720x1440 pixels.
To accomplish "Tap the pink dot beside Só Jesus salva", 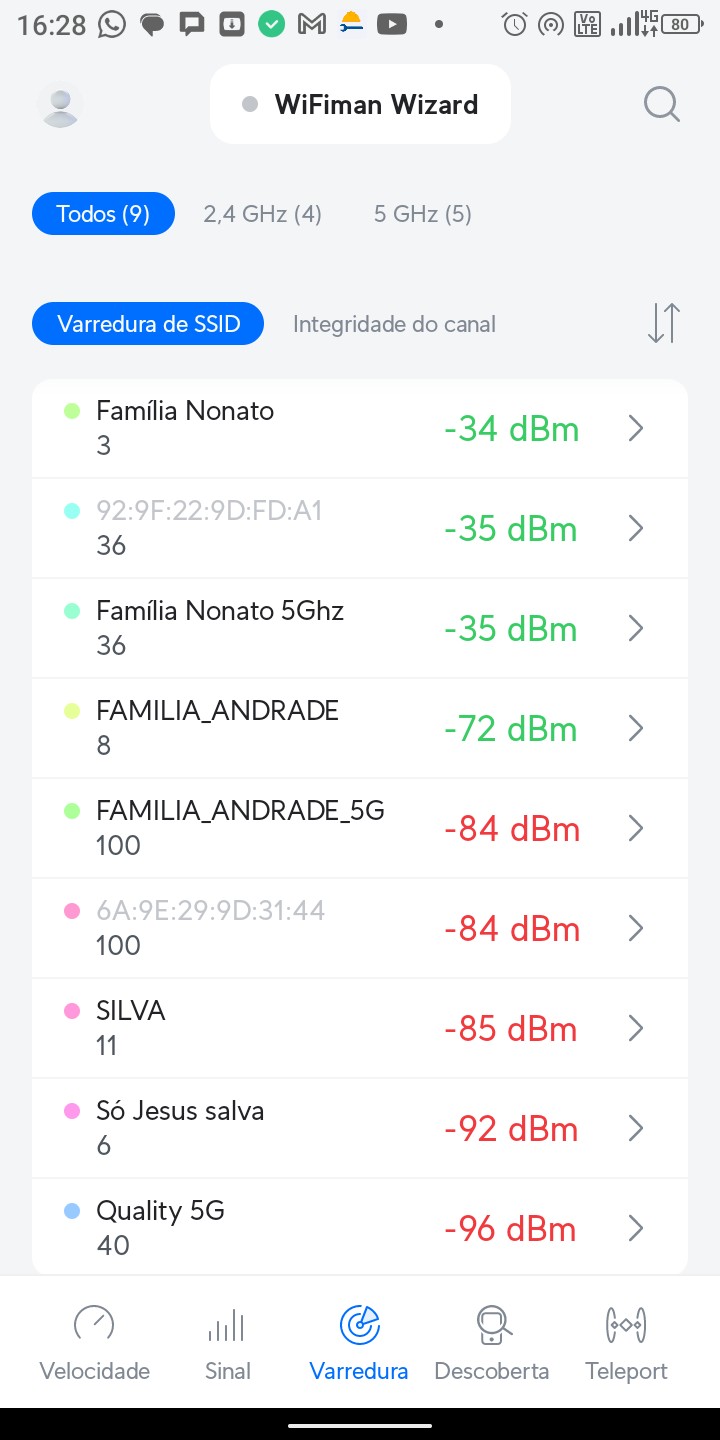I will click(72, 1111).
